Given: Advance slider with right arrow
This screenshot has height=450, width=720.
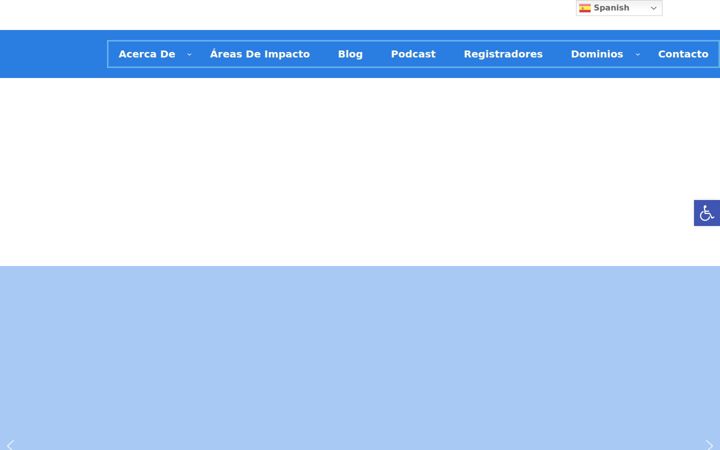Looking at the screenshot, I should tap(709, 444).
